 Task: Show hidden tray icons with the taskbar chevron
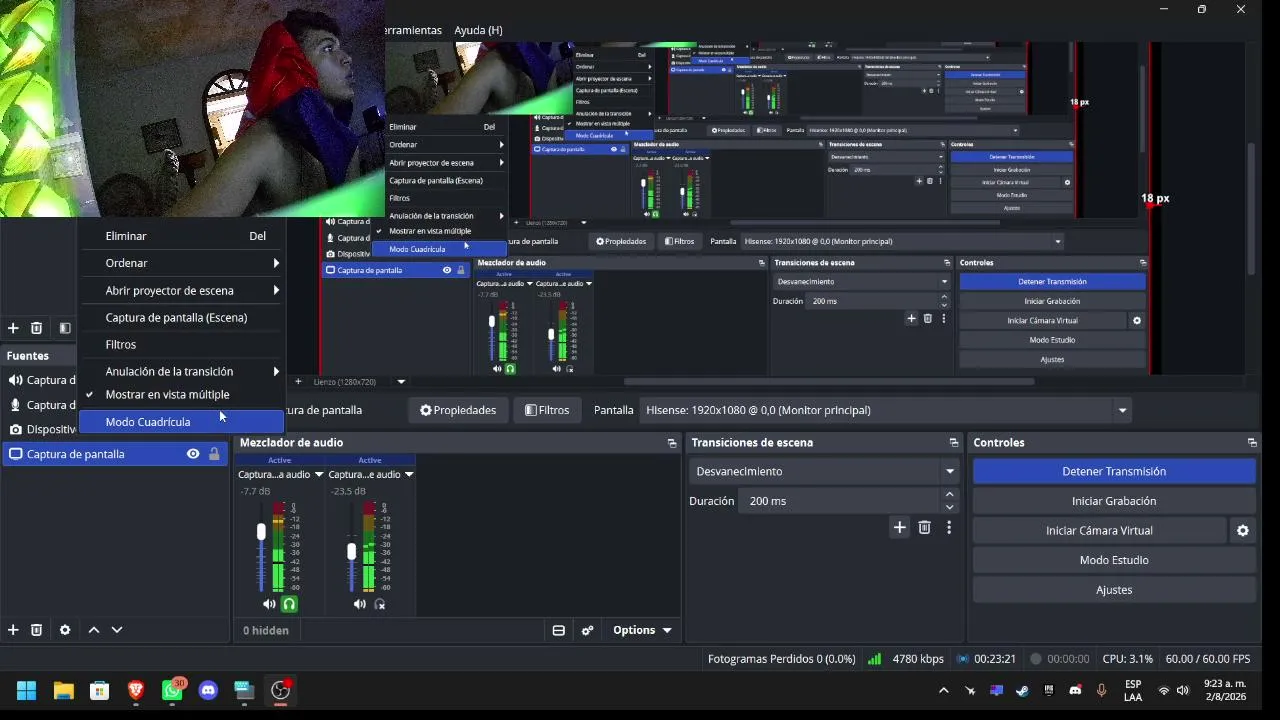click(x=943, y=690)
